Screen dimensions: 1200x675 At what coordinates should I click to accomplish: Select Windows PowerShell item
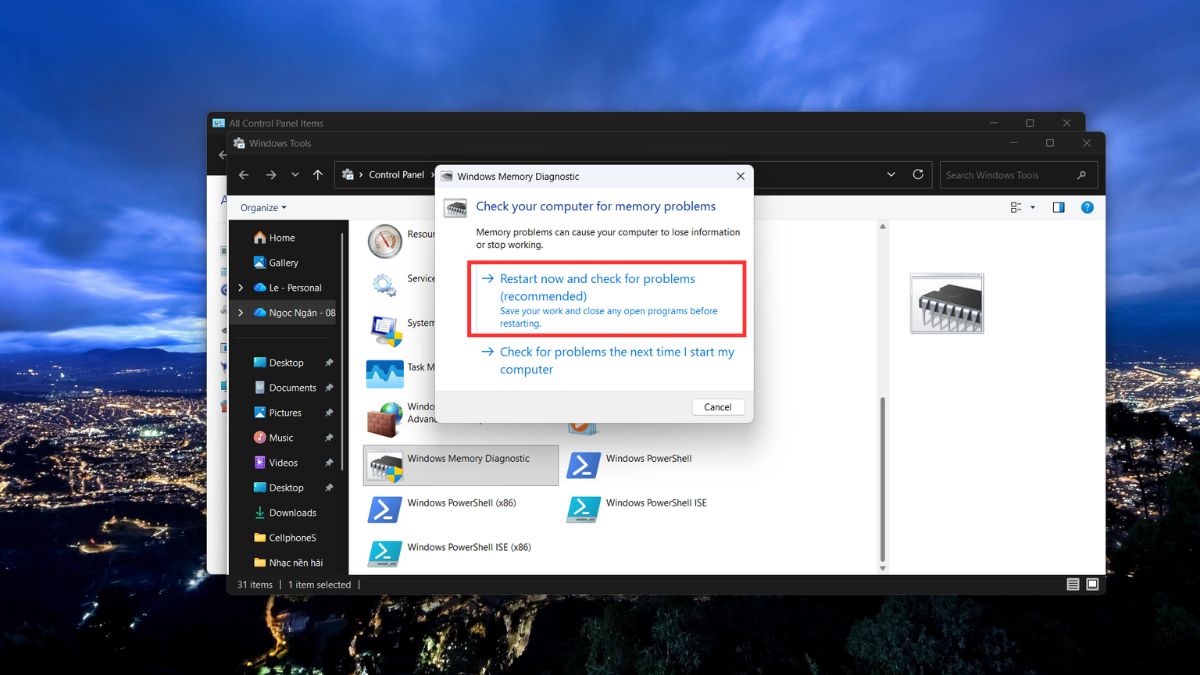(632, 465)
